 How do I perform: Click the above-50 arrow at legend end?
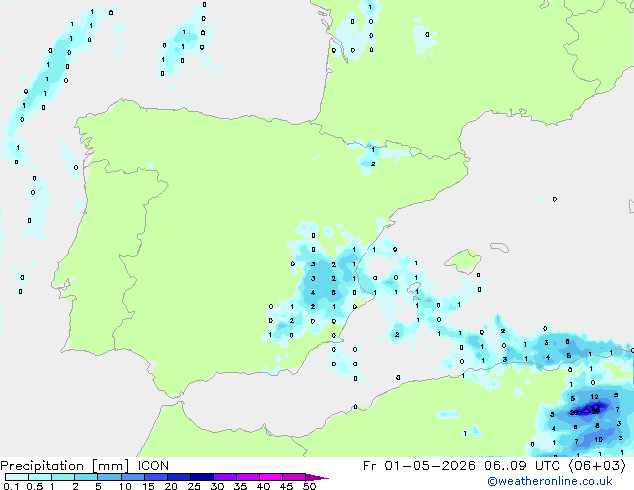tap(317, 477)
